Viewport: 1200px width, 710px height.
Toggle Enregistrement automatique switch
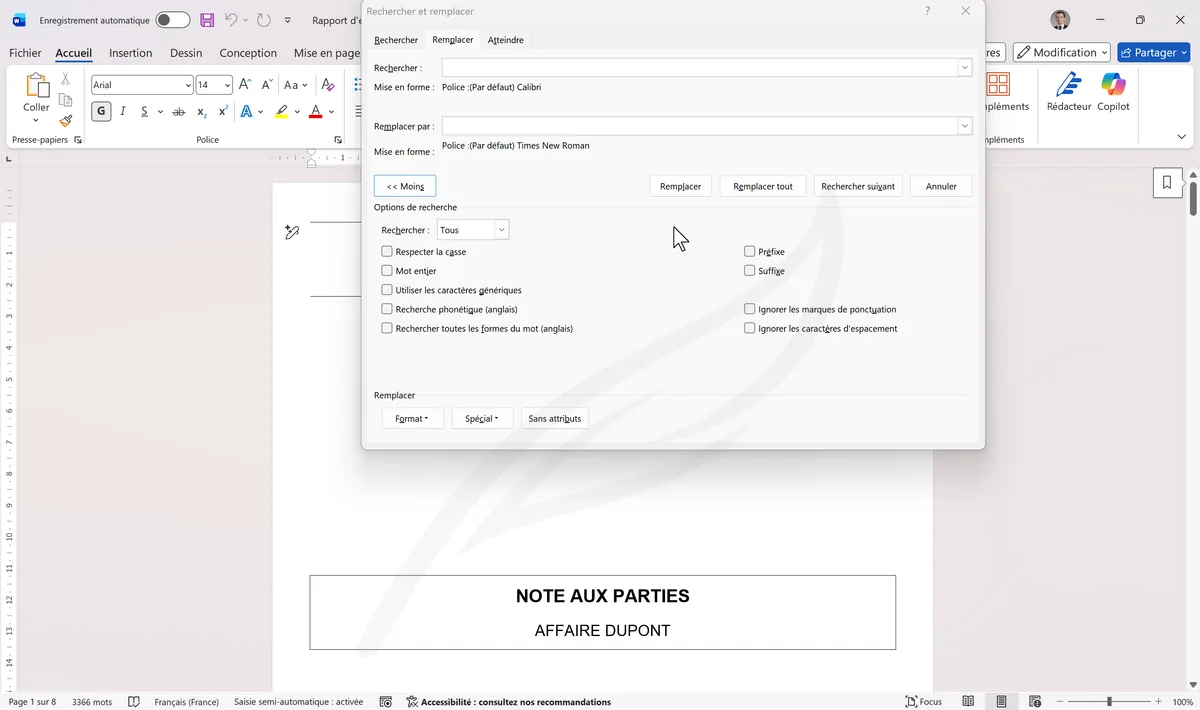[x=172, y=20]
